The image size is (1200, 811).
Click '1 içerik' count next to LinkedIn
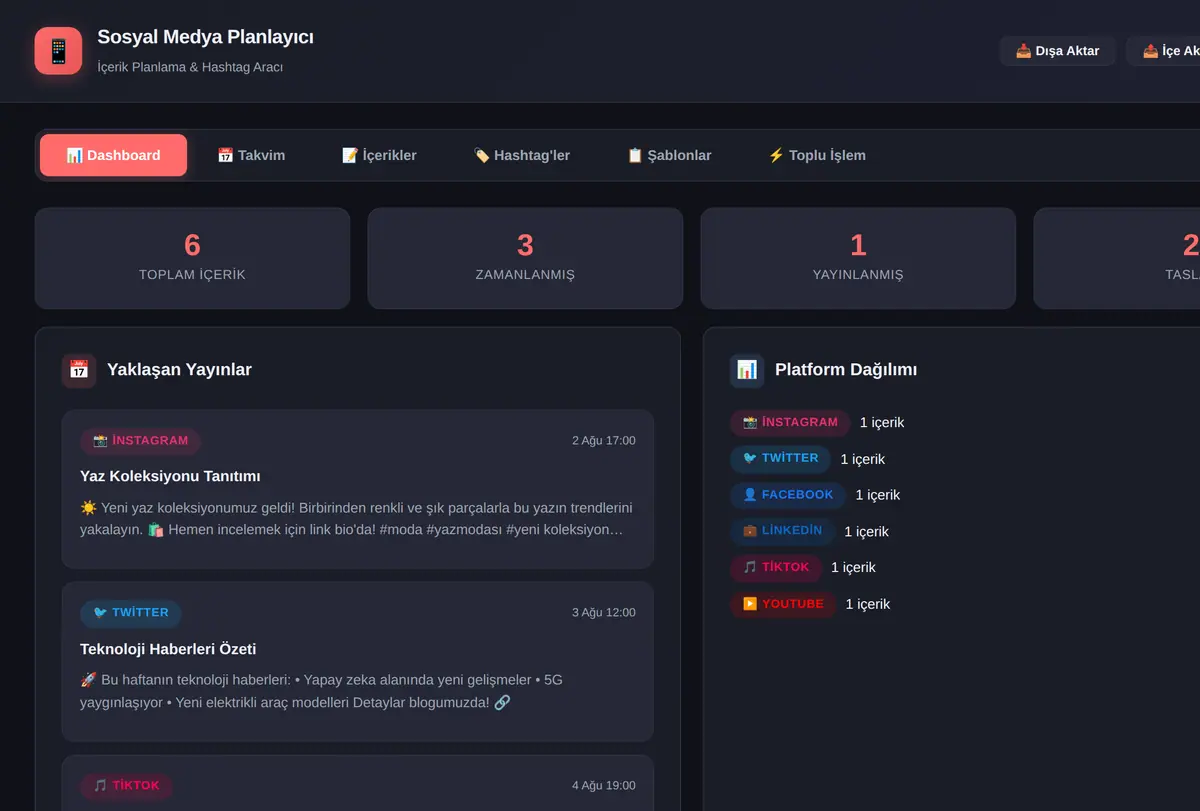coord(867,532)
